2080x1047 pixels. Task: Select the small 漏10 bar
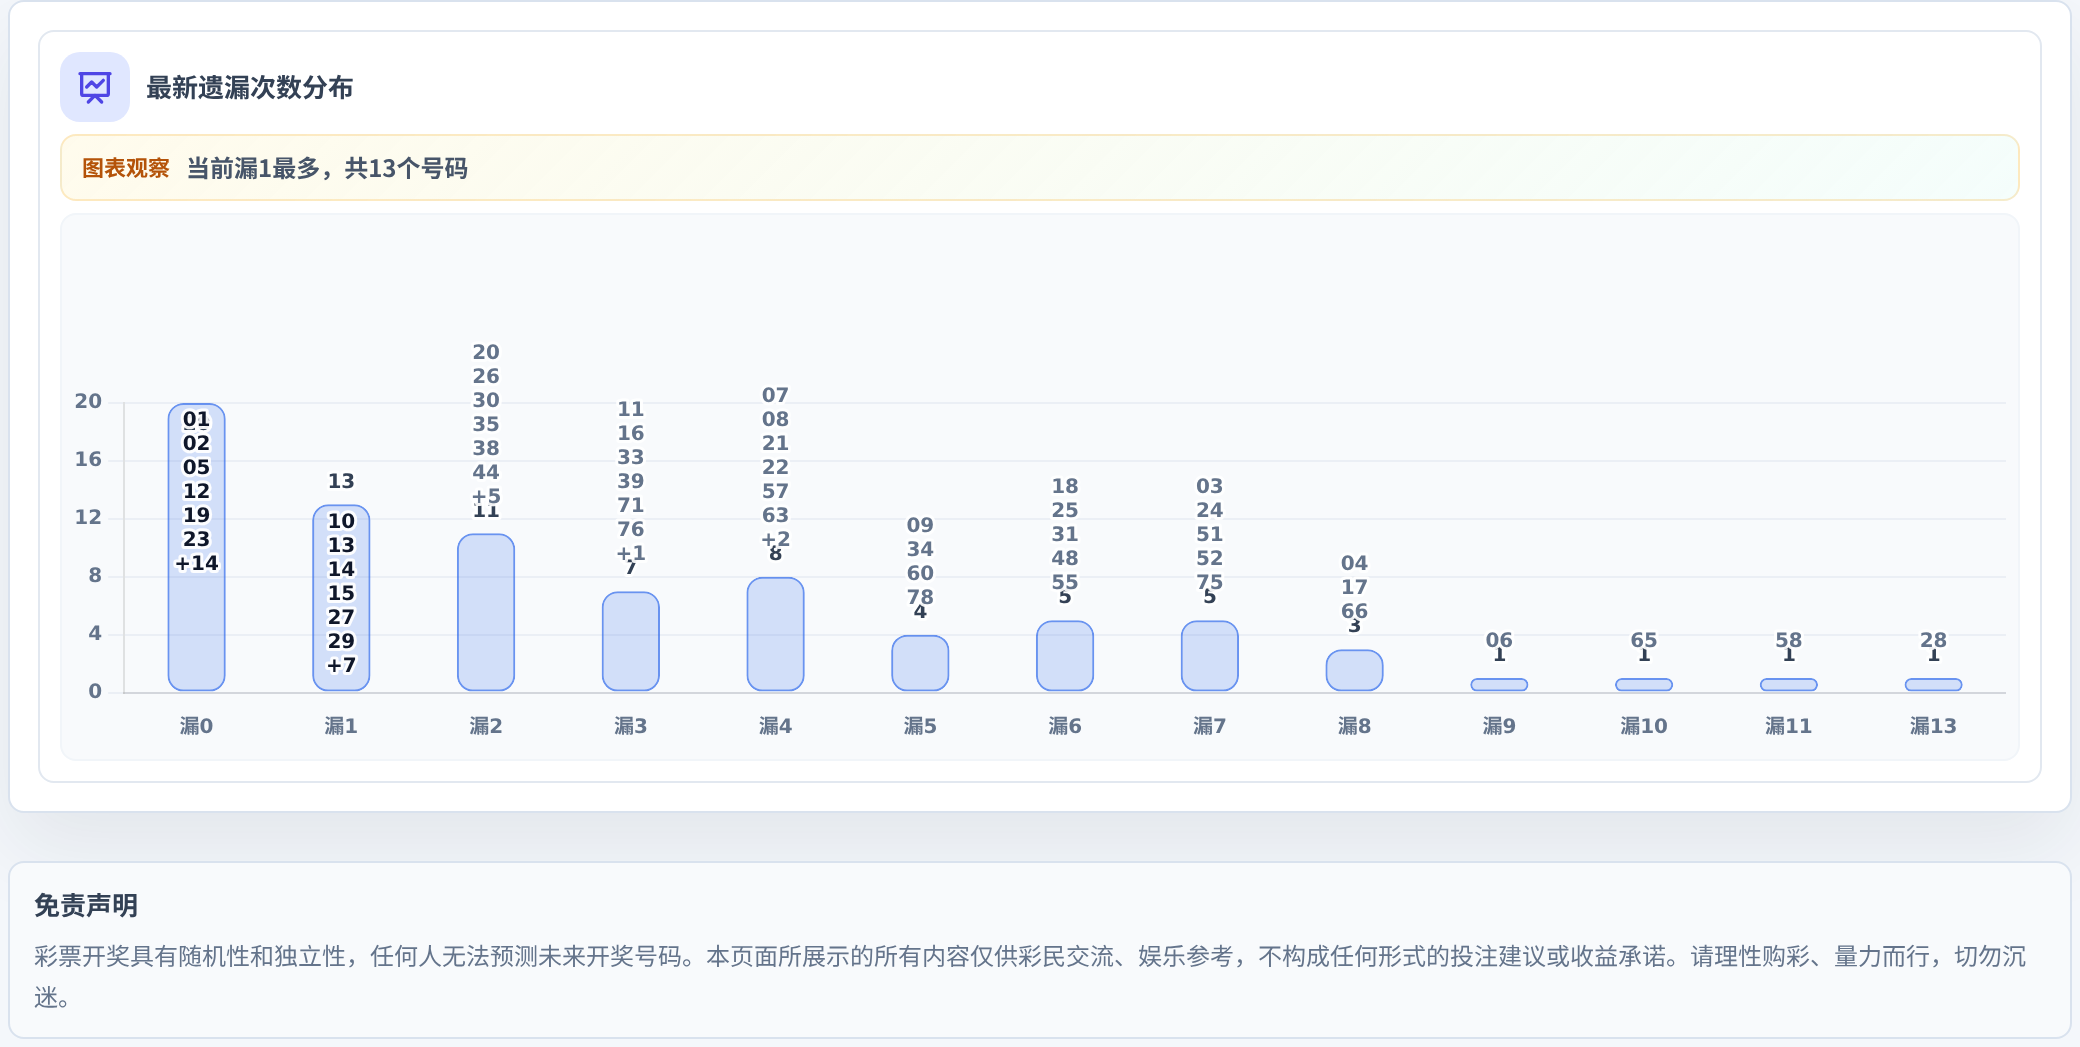[1644, 685]
